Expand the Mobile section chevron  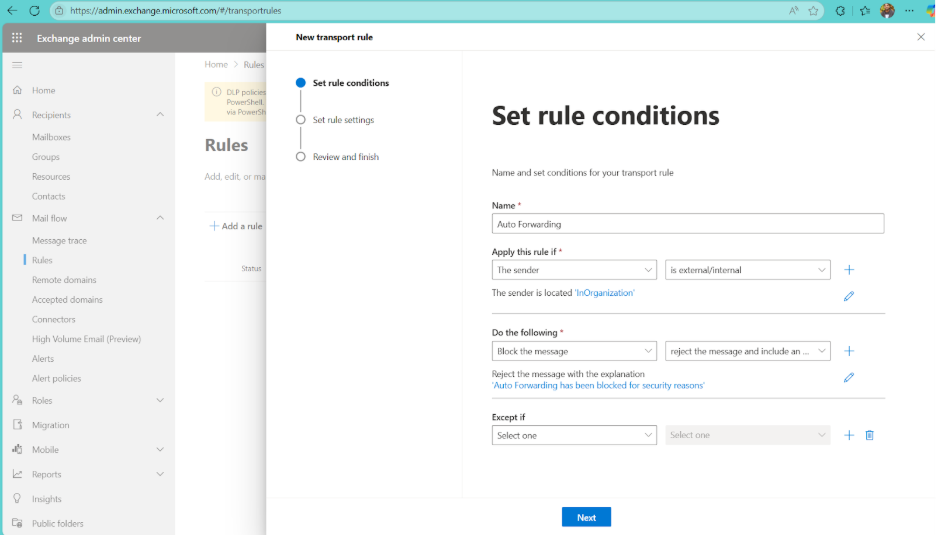[160, 449]
